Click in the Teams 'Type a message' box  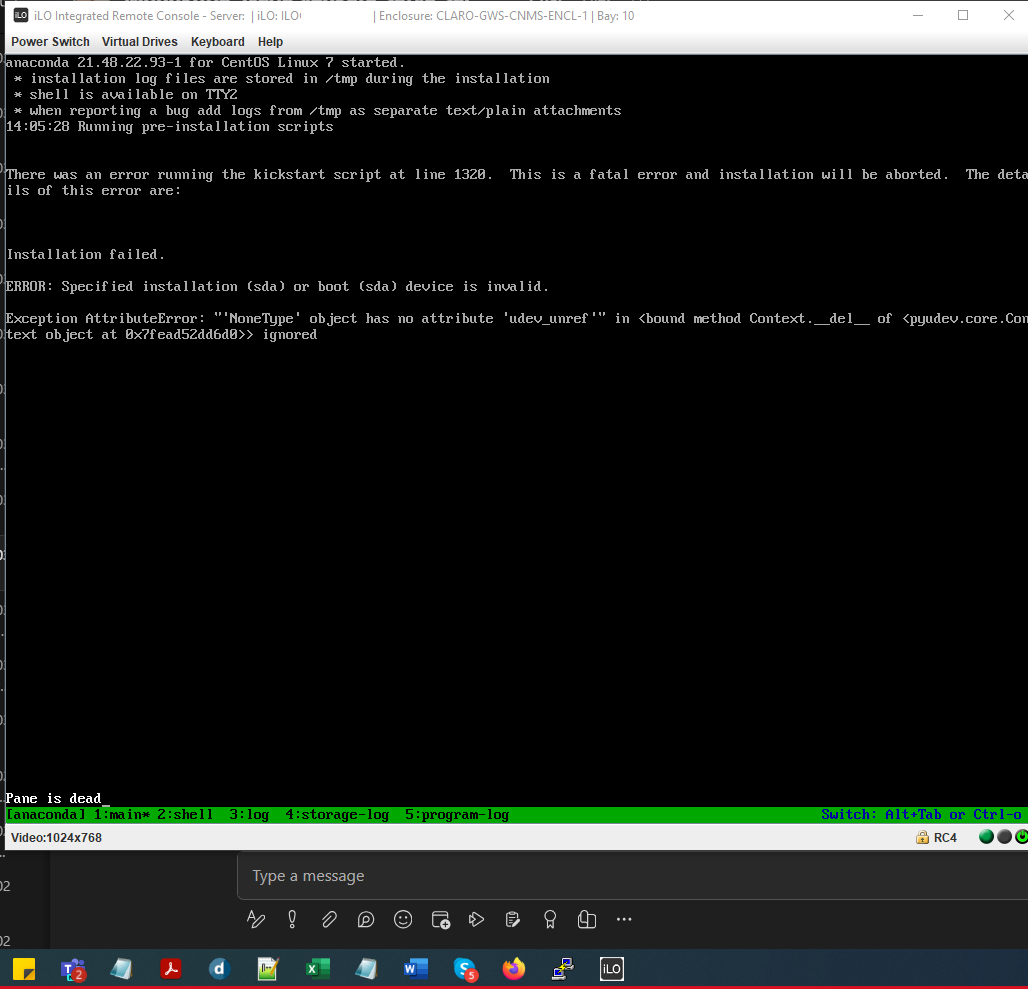[632, 876]
